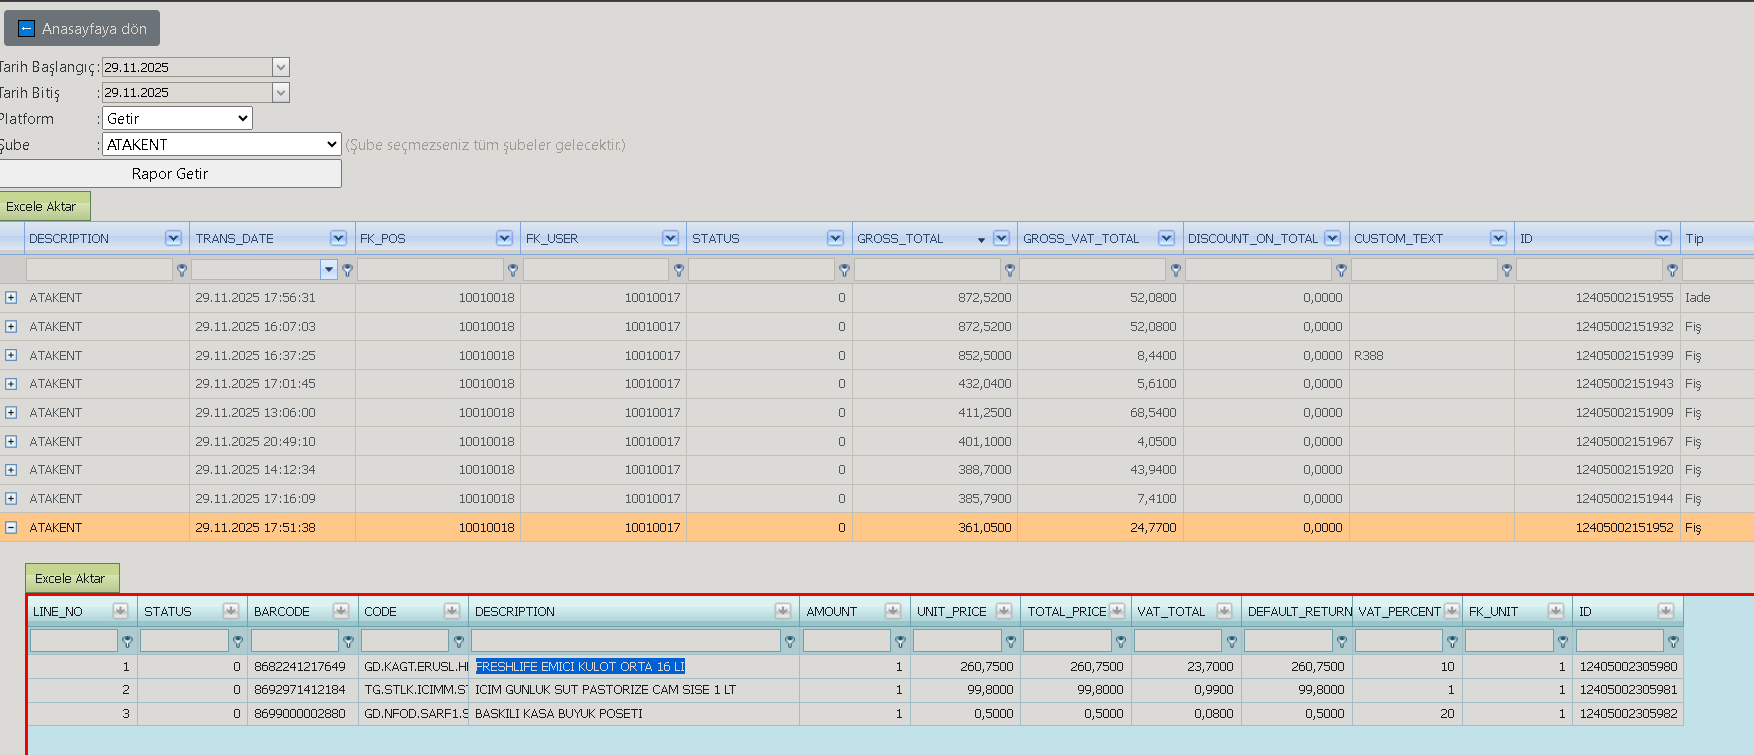
Task: Click Excele Aktar above detail grid
Action: 71,578
